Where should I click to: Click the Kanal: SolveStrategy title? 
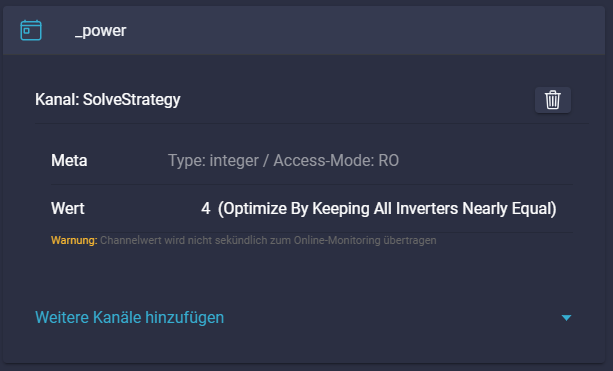[108, 100]
